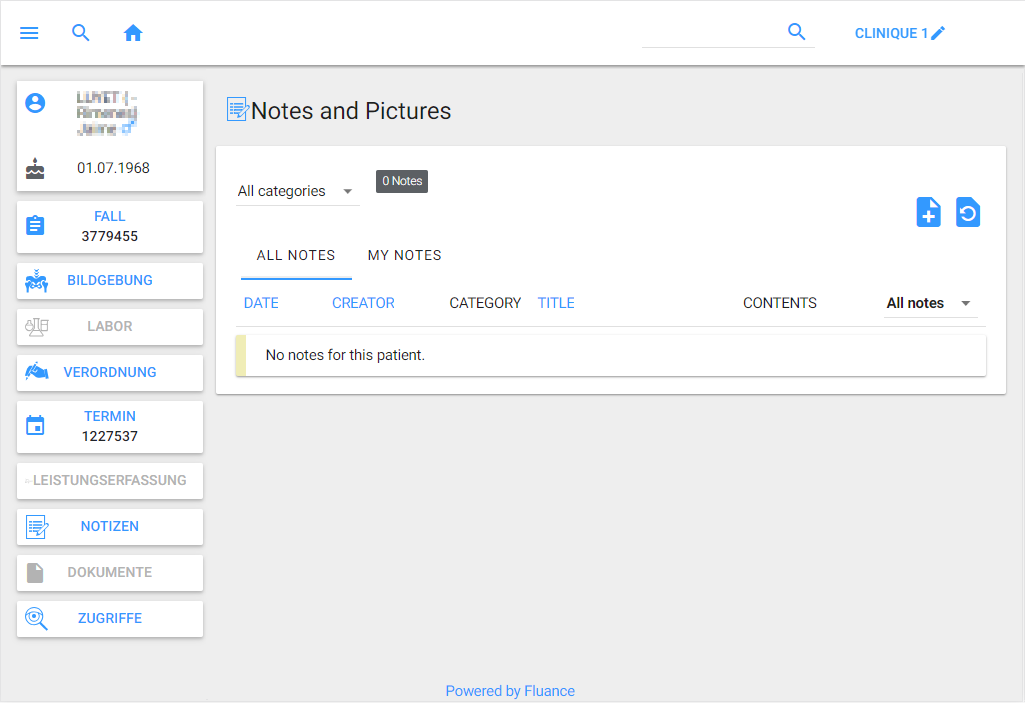
Task: Click the top search input field
Action: tap(712, 33)
